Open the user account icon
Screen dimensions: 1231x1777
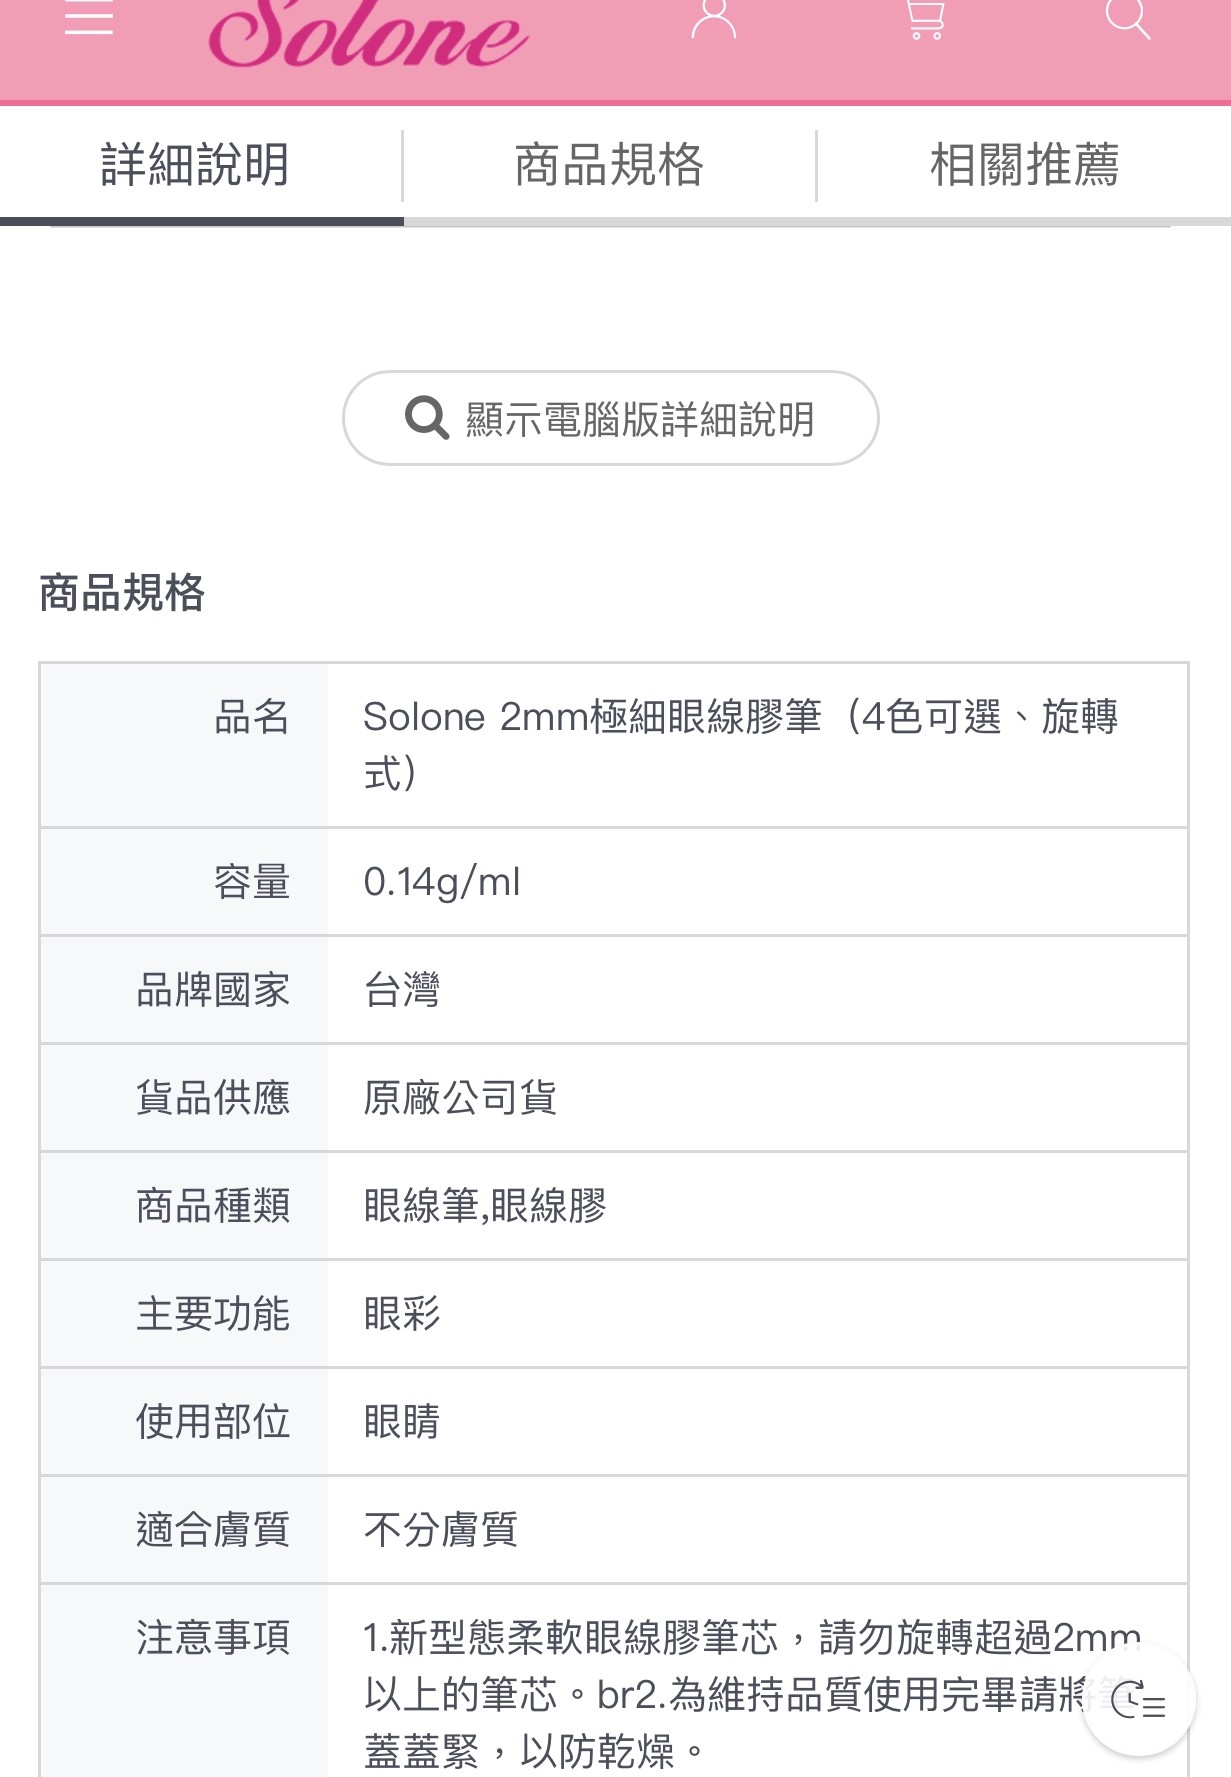pyautogui.click(x=713, y=18)
